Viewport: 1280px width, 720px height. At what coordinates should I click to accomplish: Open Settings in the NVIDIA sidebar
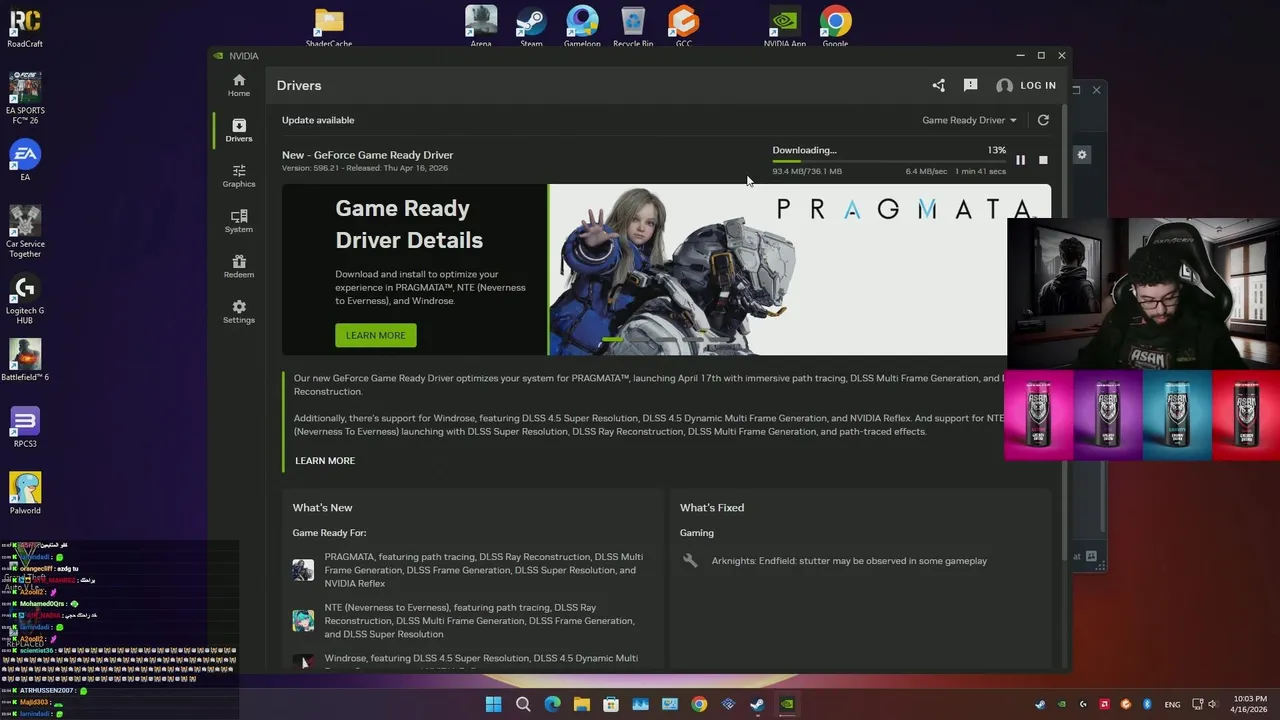click(238, 312)
